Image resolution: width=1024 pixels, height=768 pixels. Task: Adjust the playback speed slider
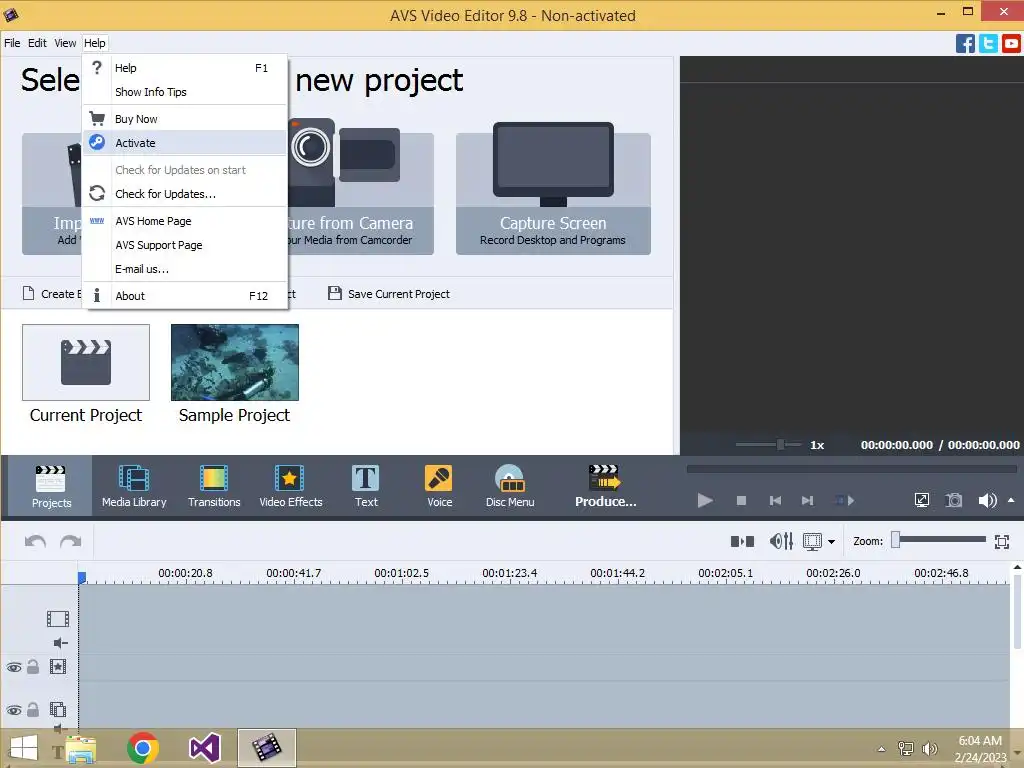769,445
